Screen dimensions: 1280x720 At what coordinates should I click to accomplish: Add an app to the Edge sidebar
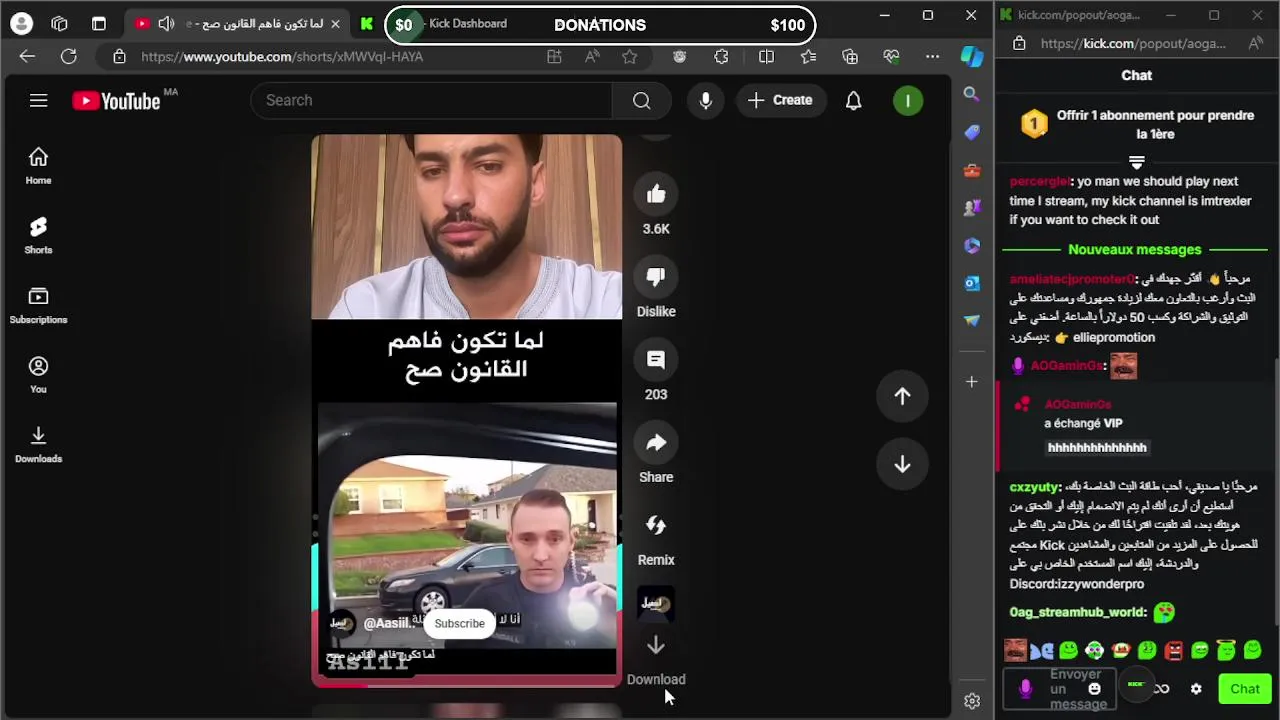pyautogui.click(x=971, y=381)
